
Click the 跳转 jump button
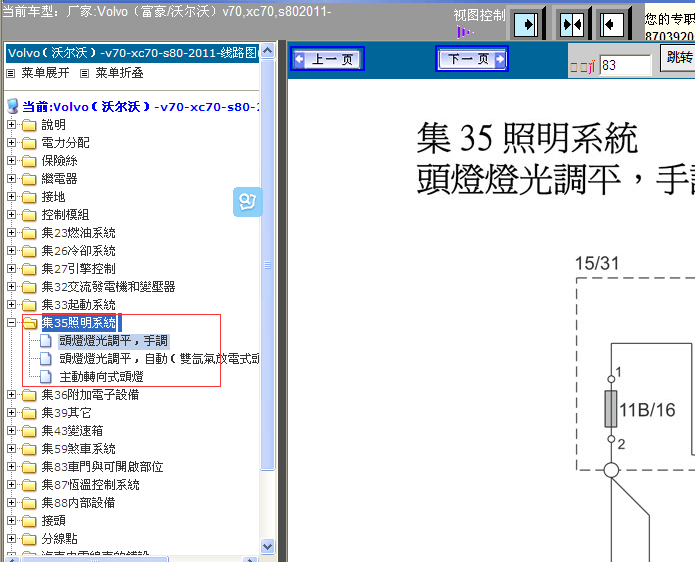[x=678, y=58]
